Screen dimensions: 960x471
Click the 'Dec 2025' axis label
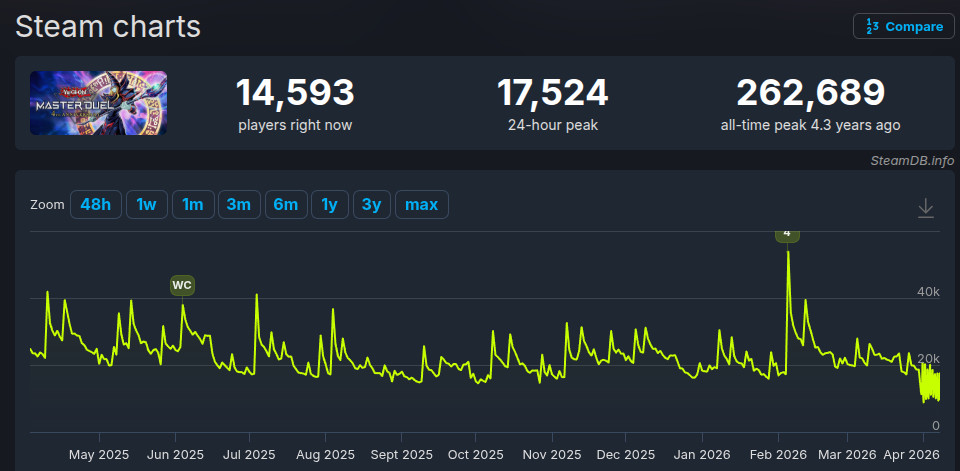pyautogui.click(x=626, y=455)
